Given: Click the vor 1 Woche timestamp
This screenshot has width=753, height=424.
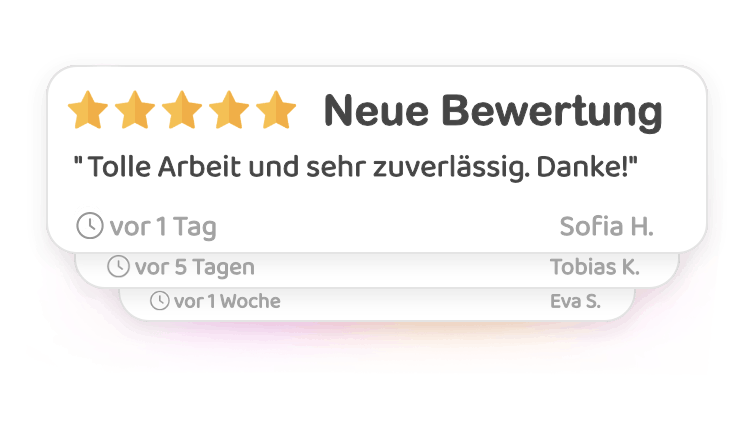Looking at the screenshot, I should coord(227,301).
